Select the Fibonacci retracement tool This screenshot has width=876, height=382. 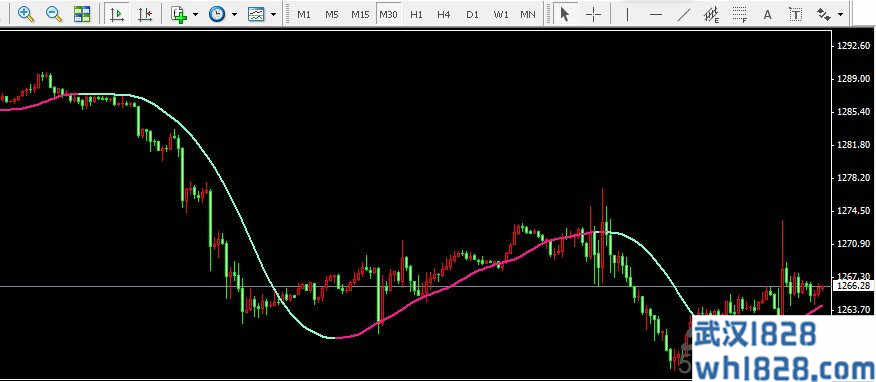point(740,14)
